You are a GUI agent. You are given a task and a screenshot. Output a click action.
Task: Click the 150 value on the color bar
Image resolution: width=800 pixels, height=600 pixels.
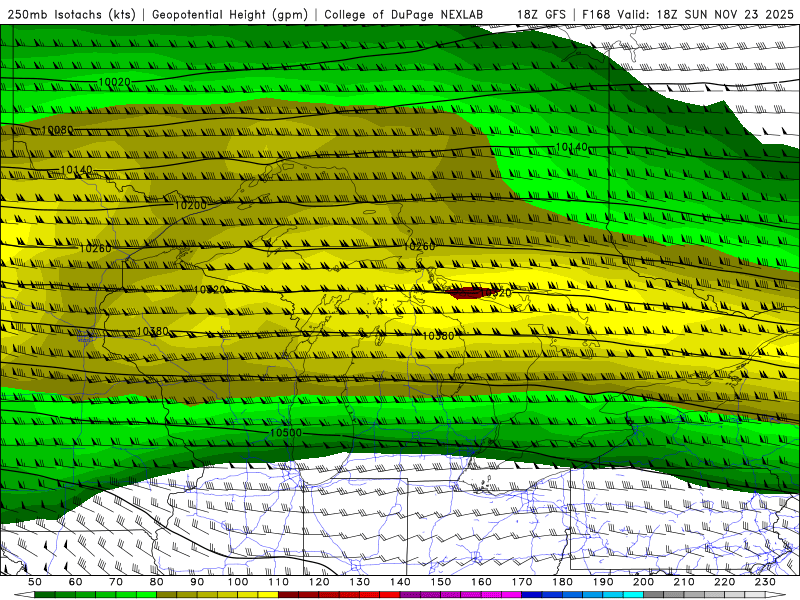440,582
